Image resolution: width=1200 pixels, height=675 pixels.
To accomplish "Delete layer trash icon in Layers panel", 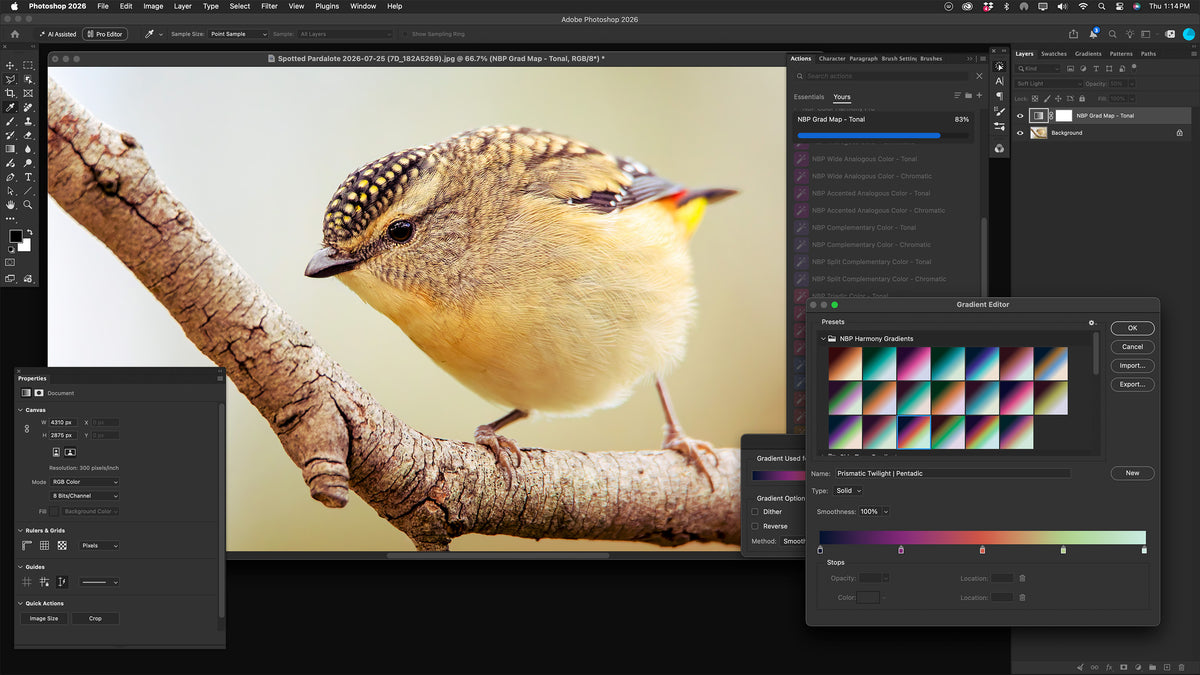I will (1180, 667).
